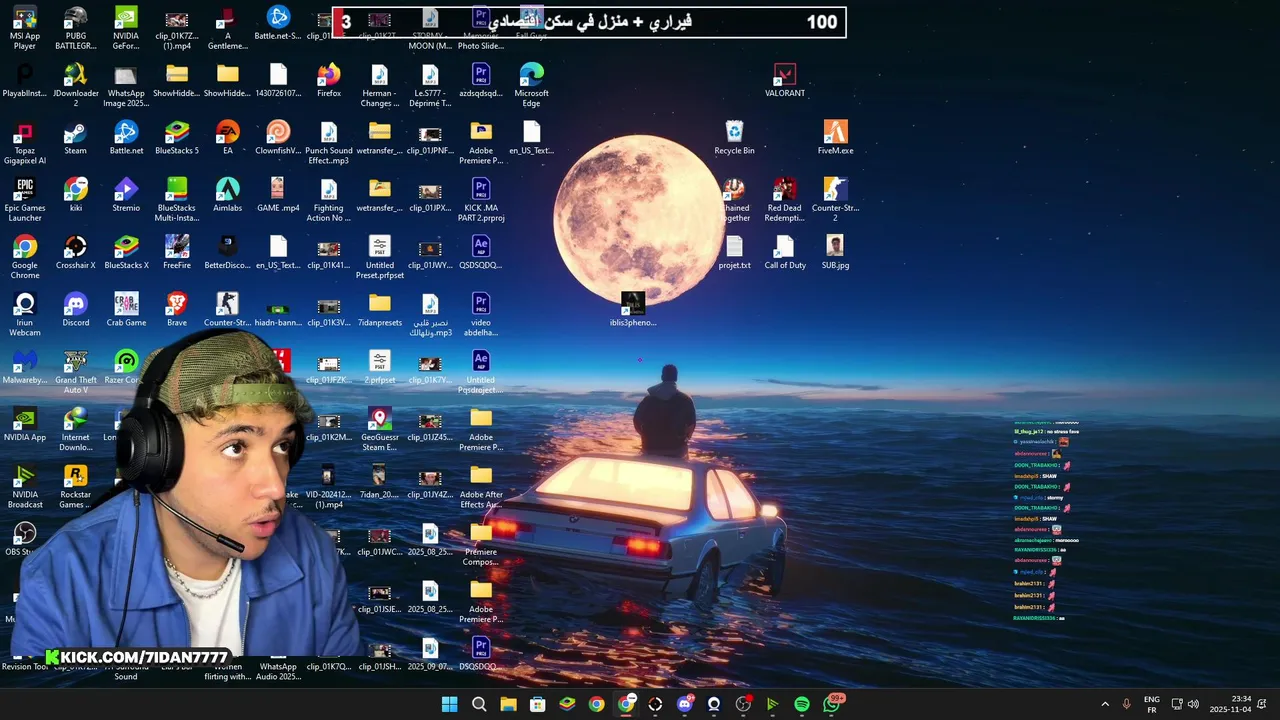Open the Windows Start menu

pyautogui.click(x=450, y=704)
